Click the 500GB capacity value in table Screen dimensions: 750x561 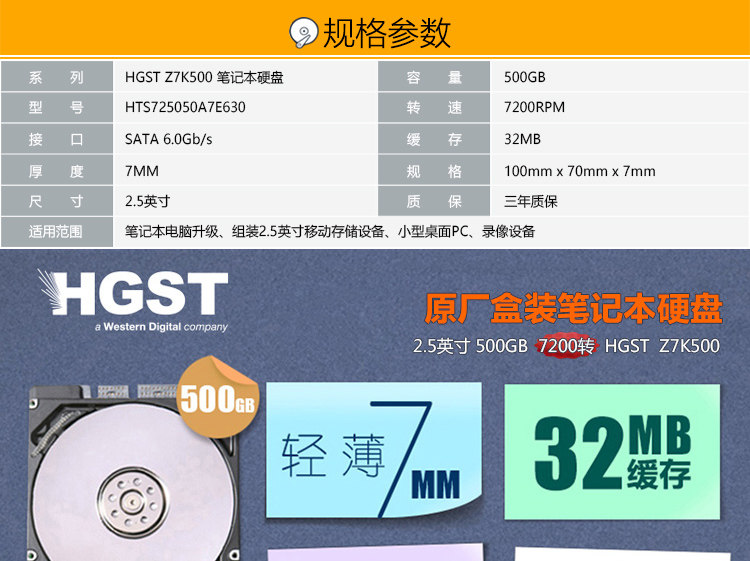tap(525, 77)
